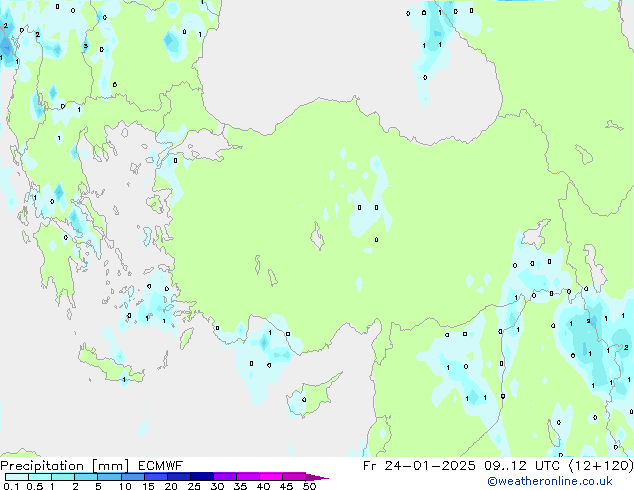Screen dimensions: 634x490
Task: Click the "[mm]" unit label
Action: (x=110, y=466)
